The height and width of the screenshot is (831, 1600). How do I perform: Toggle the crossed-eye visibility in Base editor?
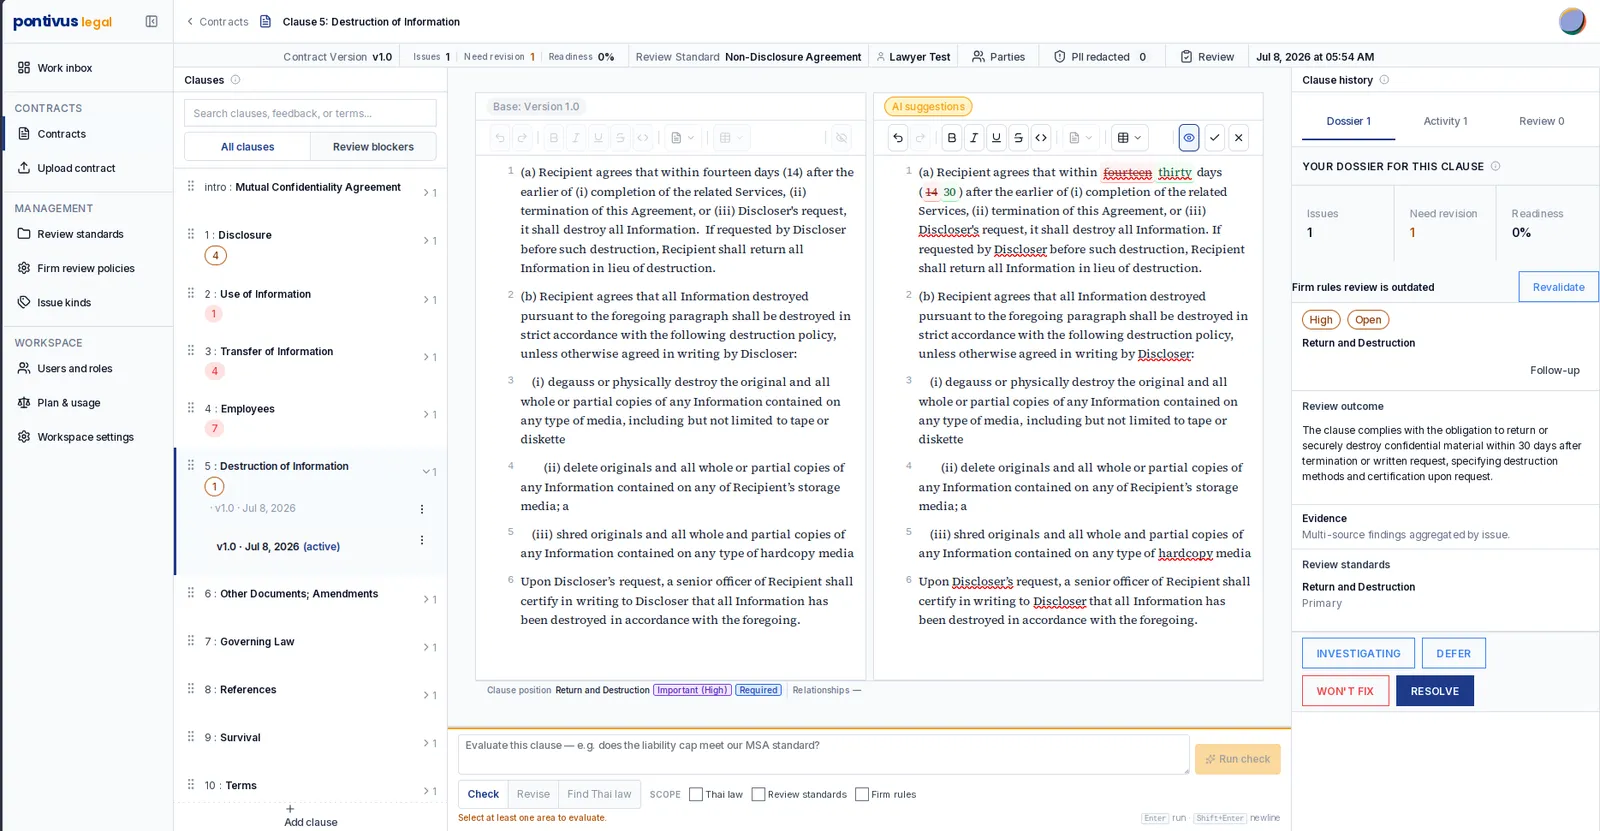point(842,138)
